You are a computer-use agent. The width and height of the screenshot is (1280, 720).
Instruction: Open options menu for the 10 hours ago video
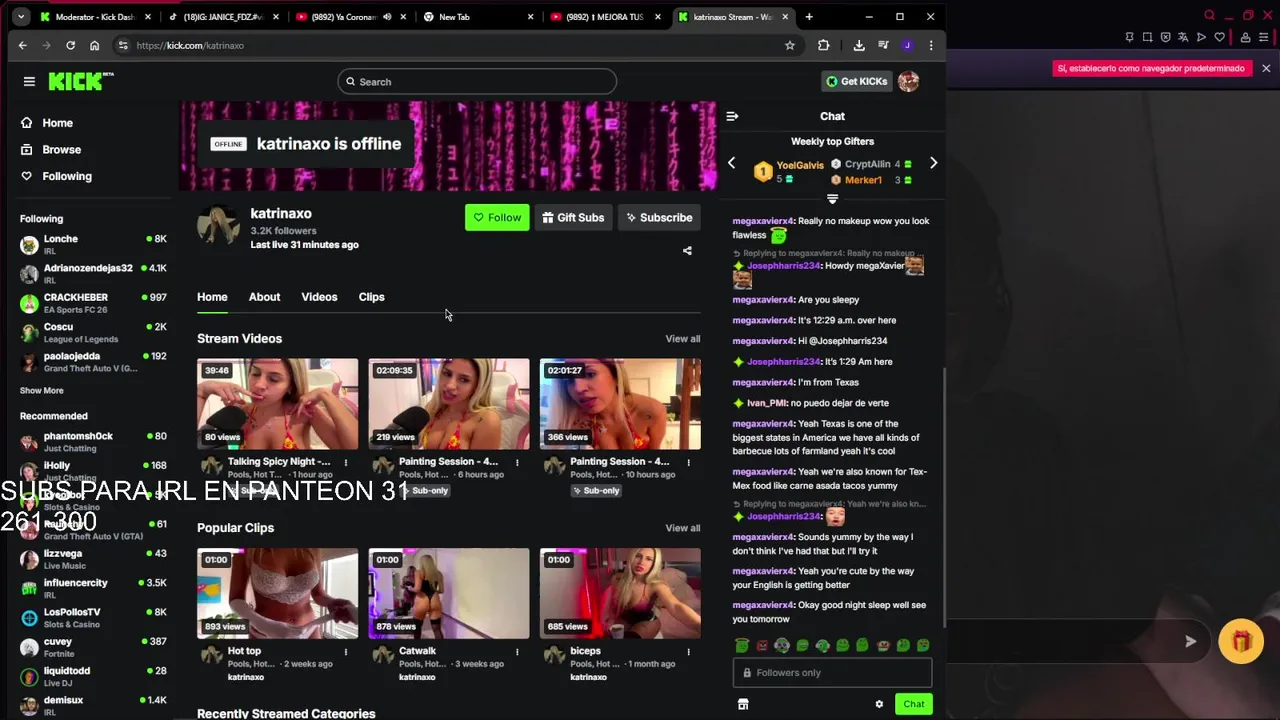coord(688,462)
